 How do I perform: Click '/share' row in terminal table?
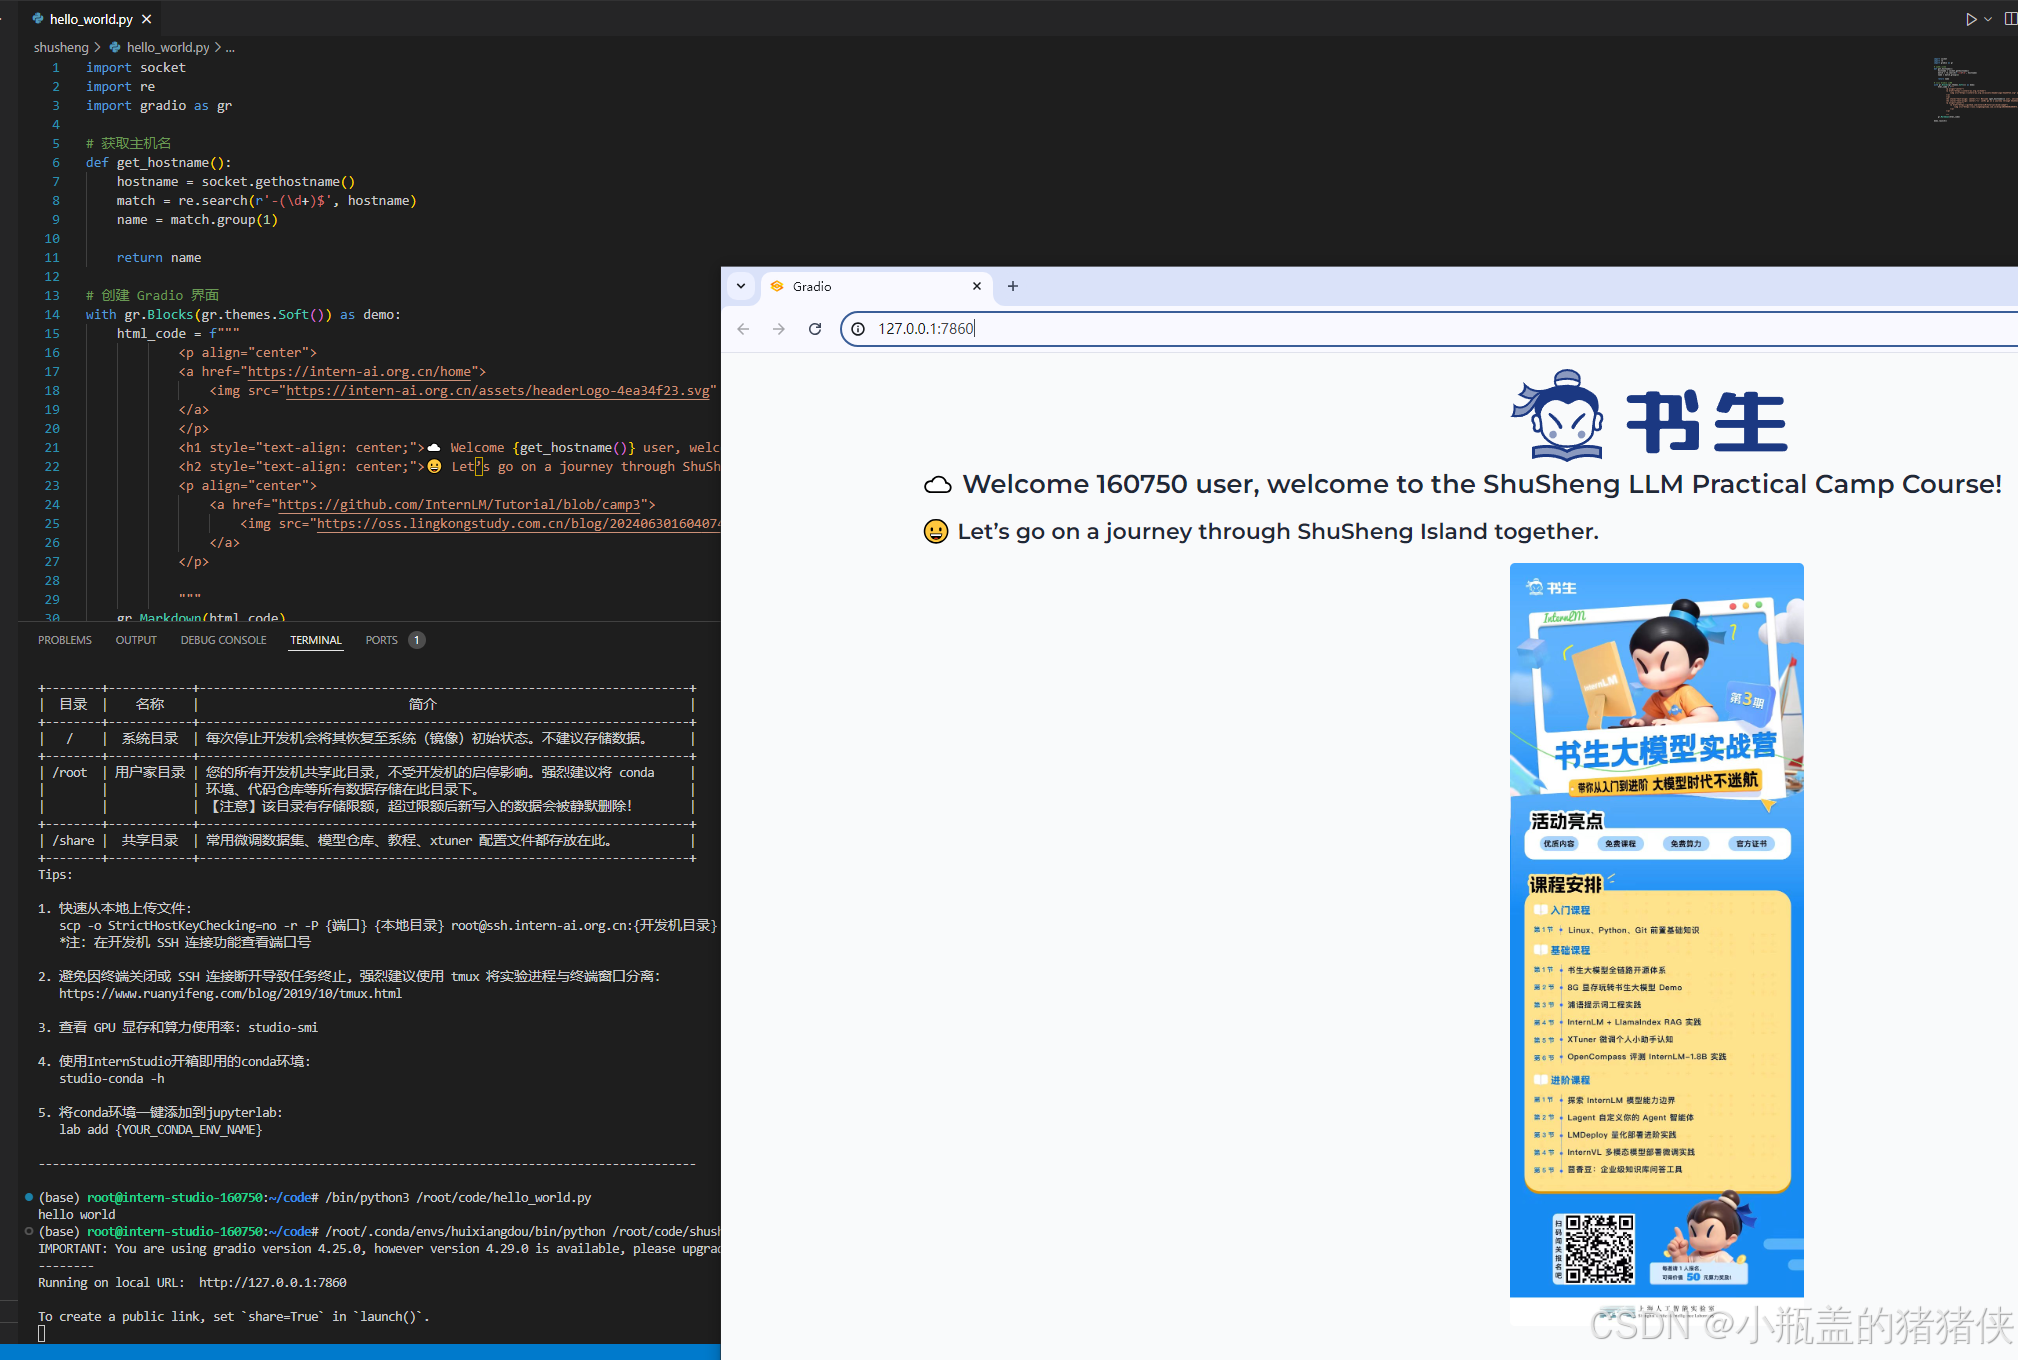click(366, 841)
